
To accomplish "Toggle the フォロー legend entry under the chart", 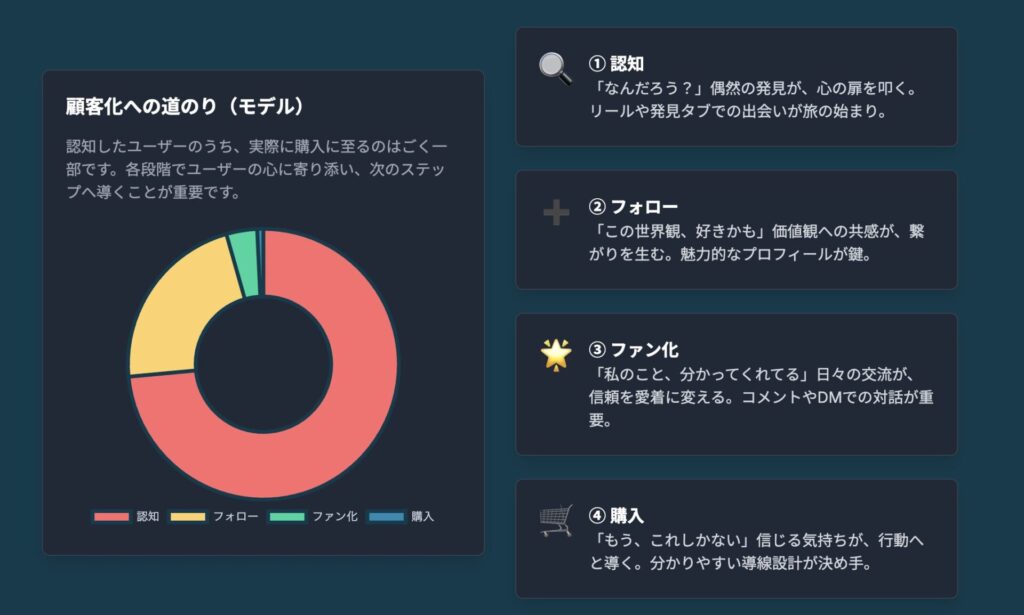I will point(214,516).
